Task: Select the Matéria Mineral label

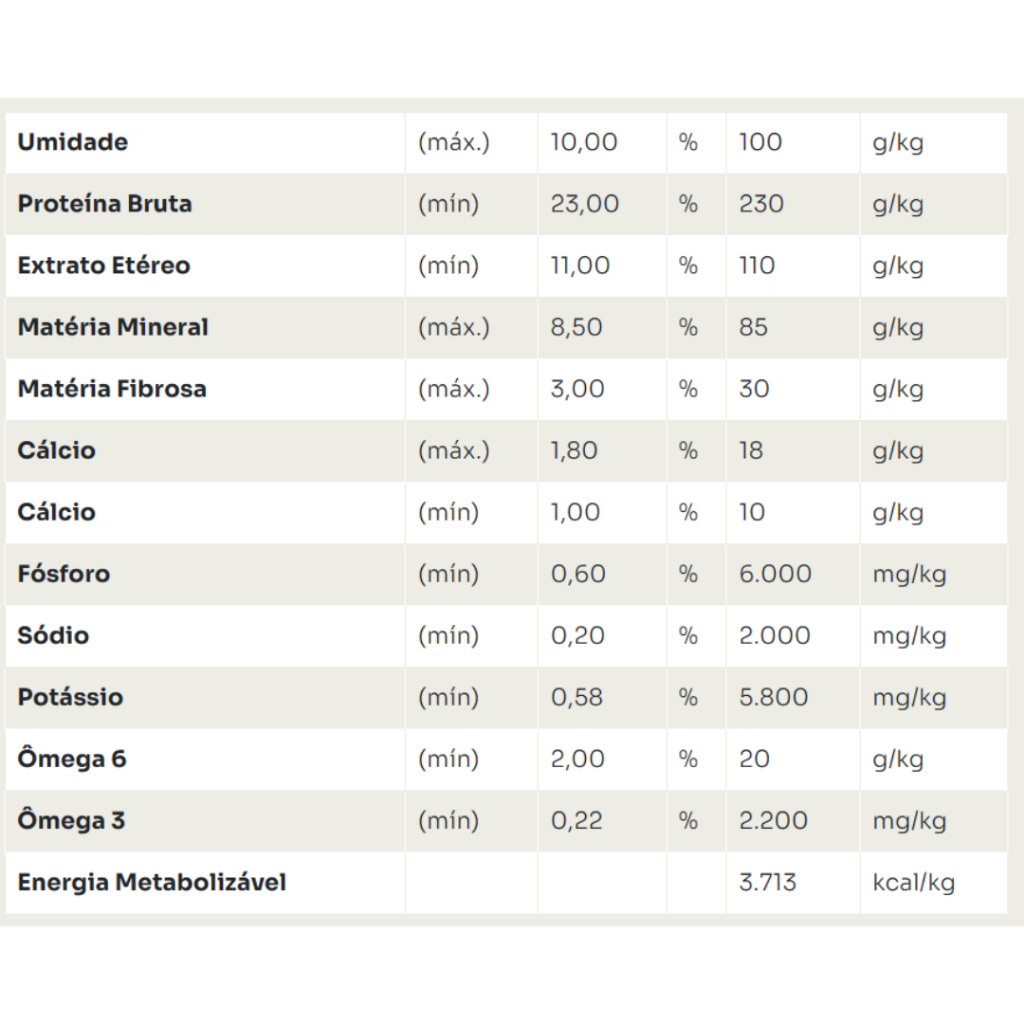Action: [x=113, y=327]
